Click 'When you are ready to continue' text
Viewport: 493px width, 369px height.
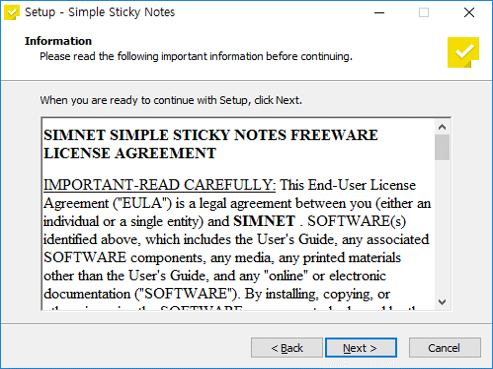pyautogui.click(x=171, y=100)
